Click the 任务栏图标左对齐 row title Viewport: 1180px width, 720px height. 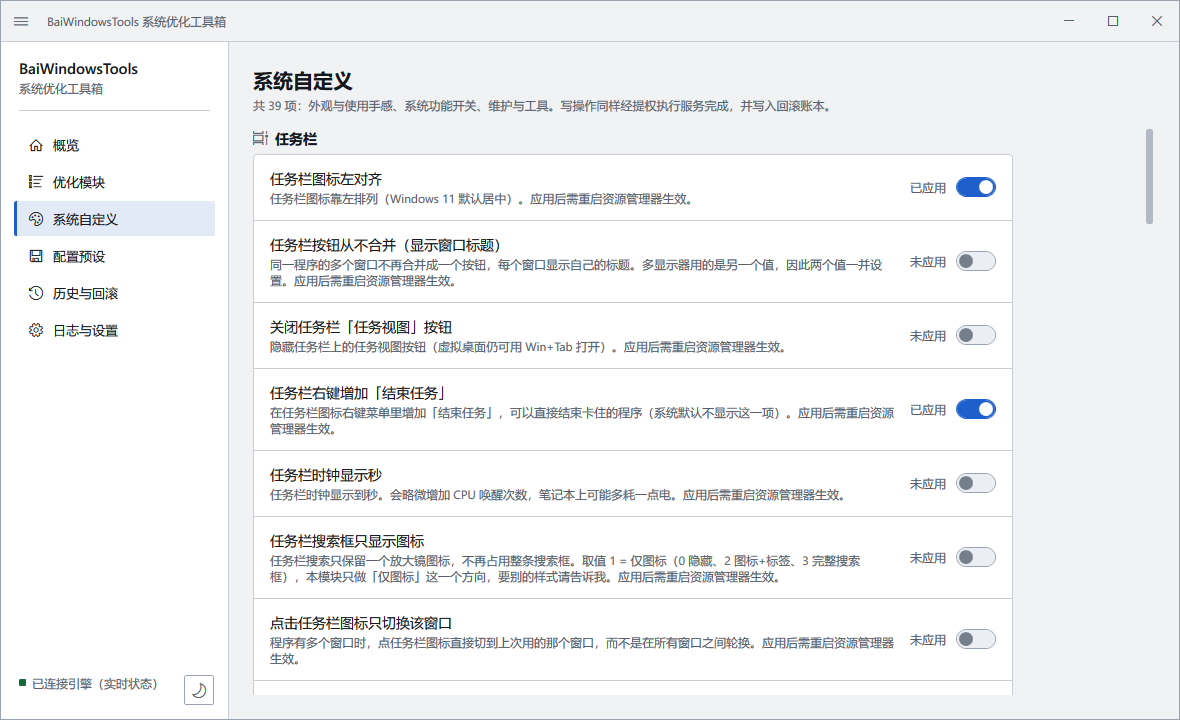(x=326, y=179)
